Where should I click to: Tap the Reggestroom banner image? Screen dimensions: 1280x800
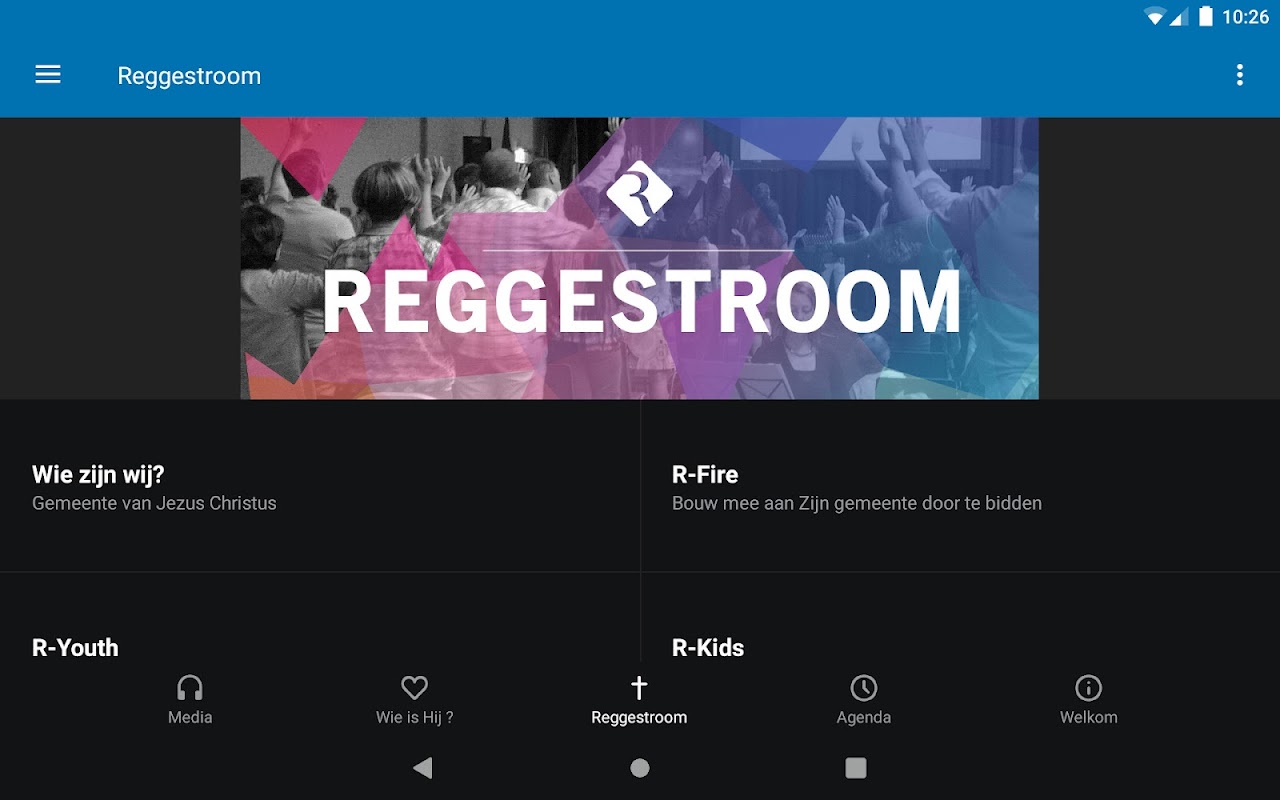[x=639, y=258]
